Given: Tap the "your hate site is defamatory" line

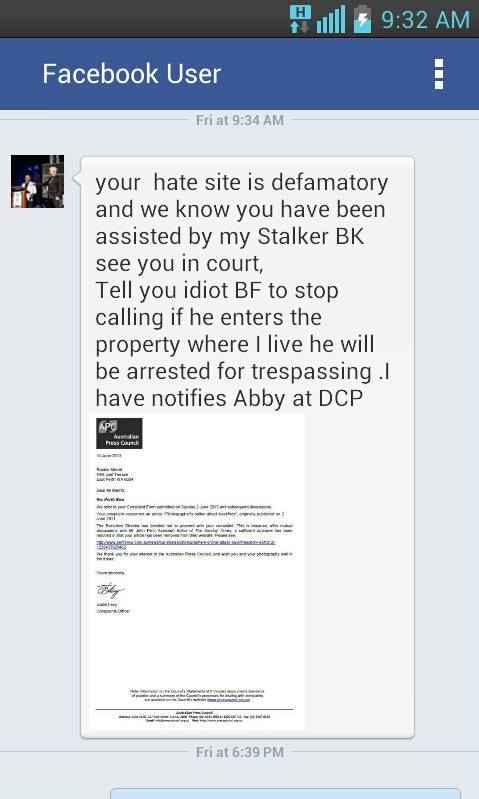Looking at the screenshot, I should coord(242,182).
